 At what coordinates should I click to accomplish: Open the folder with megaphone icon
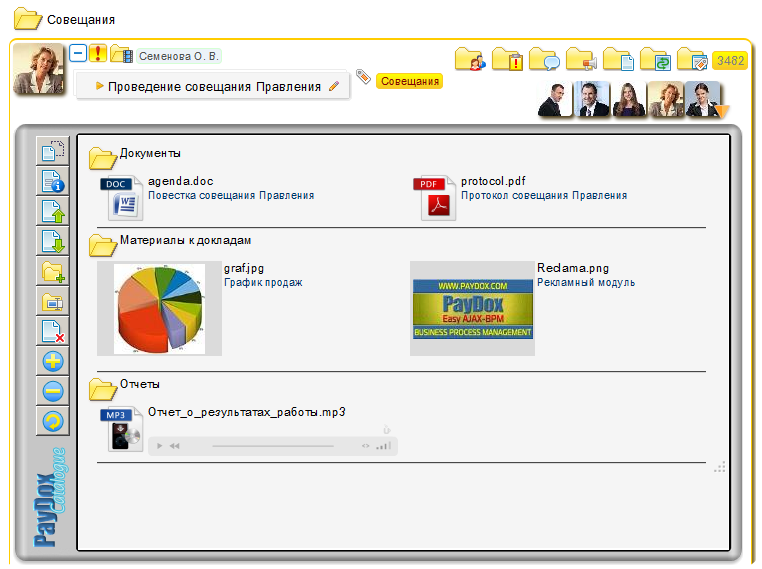580,59
